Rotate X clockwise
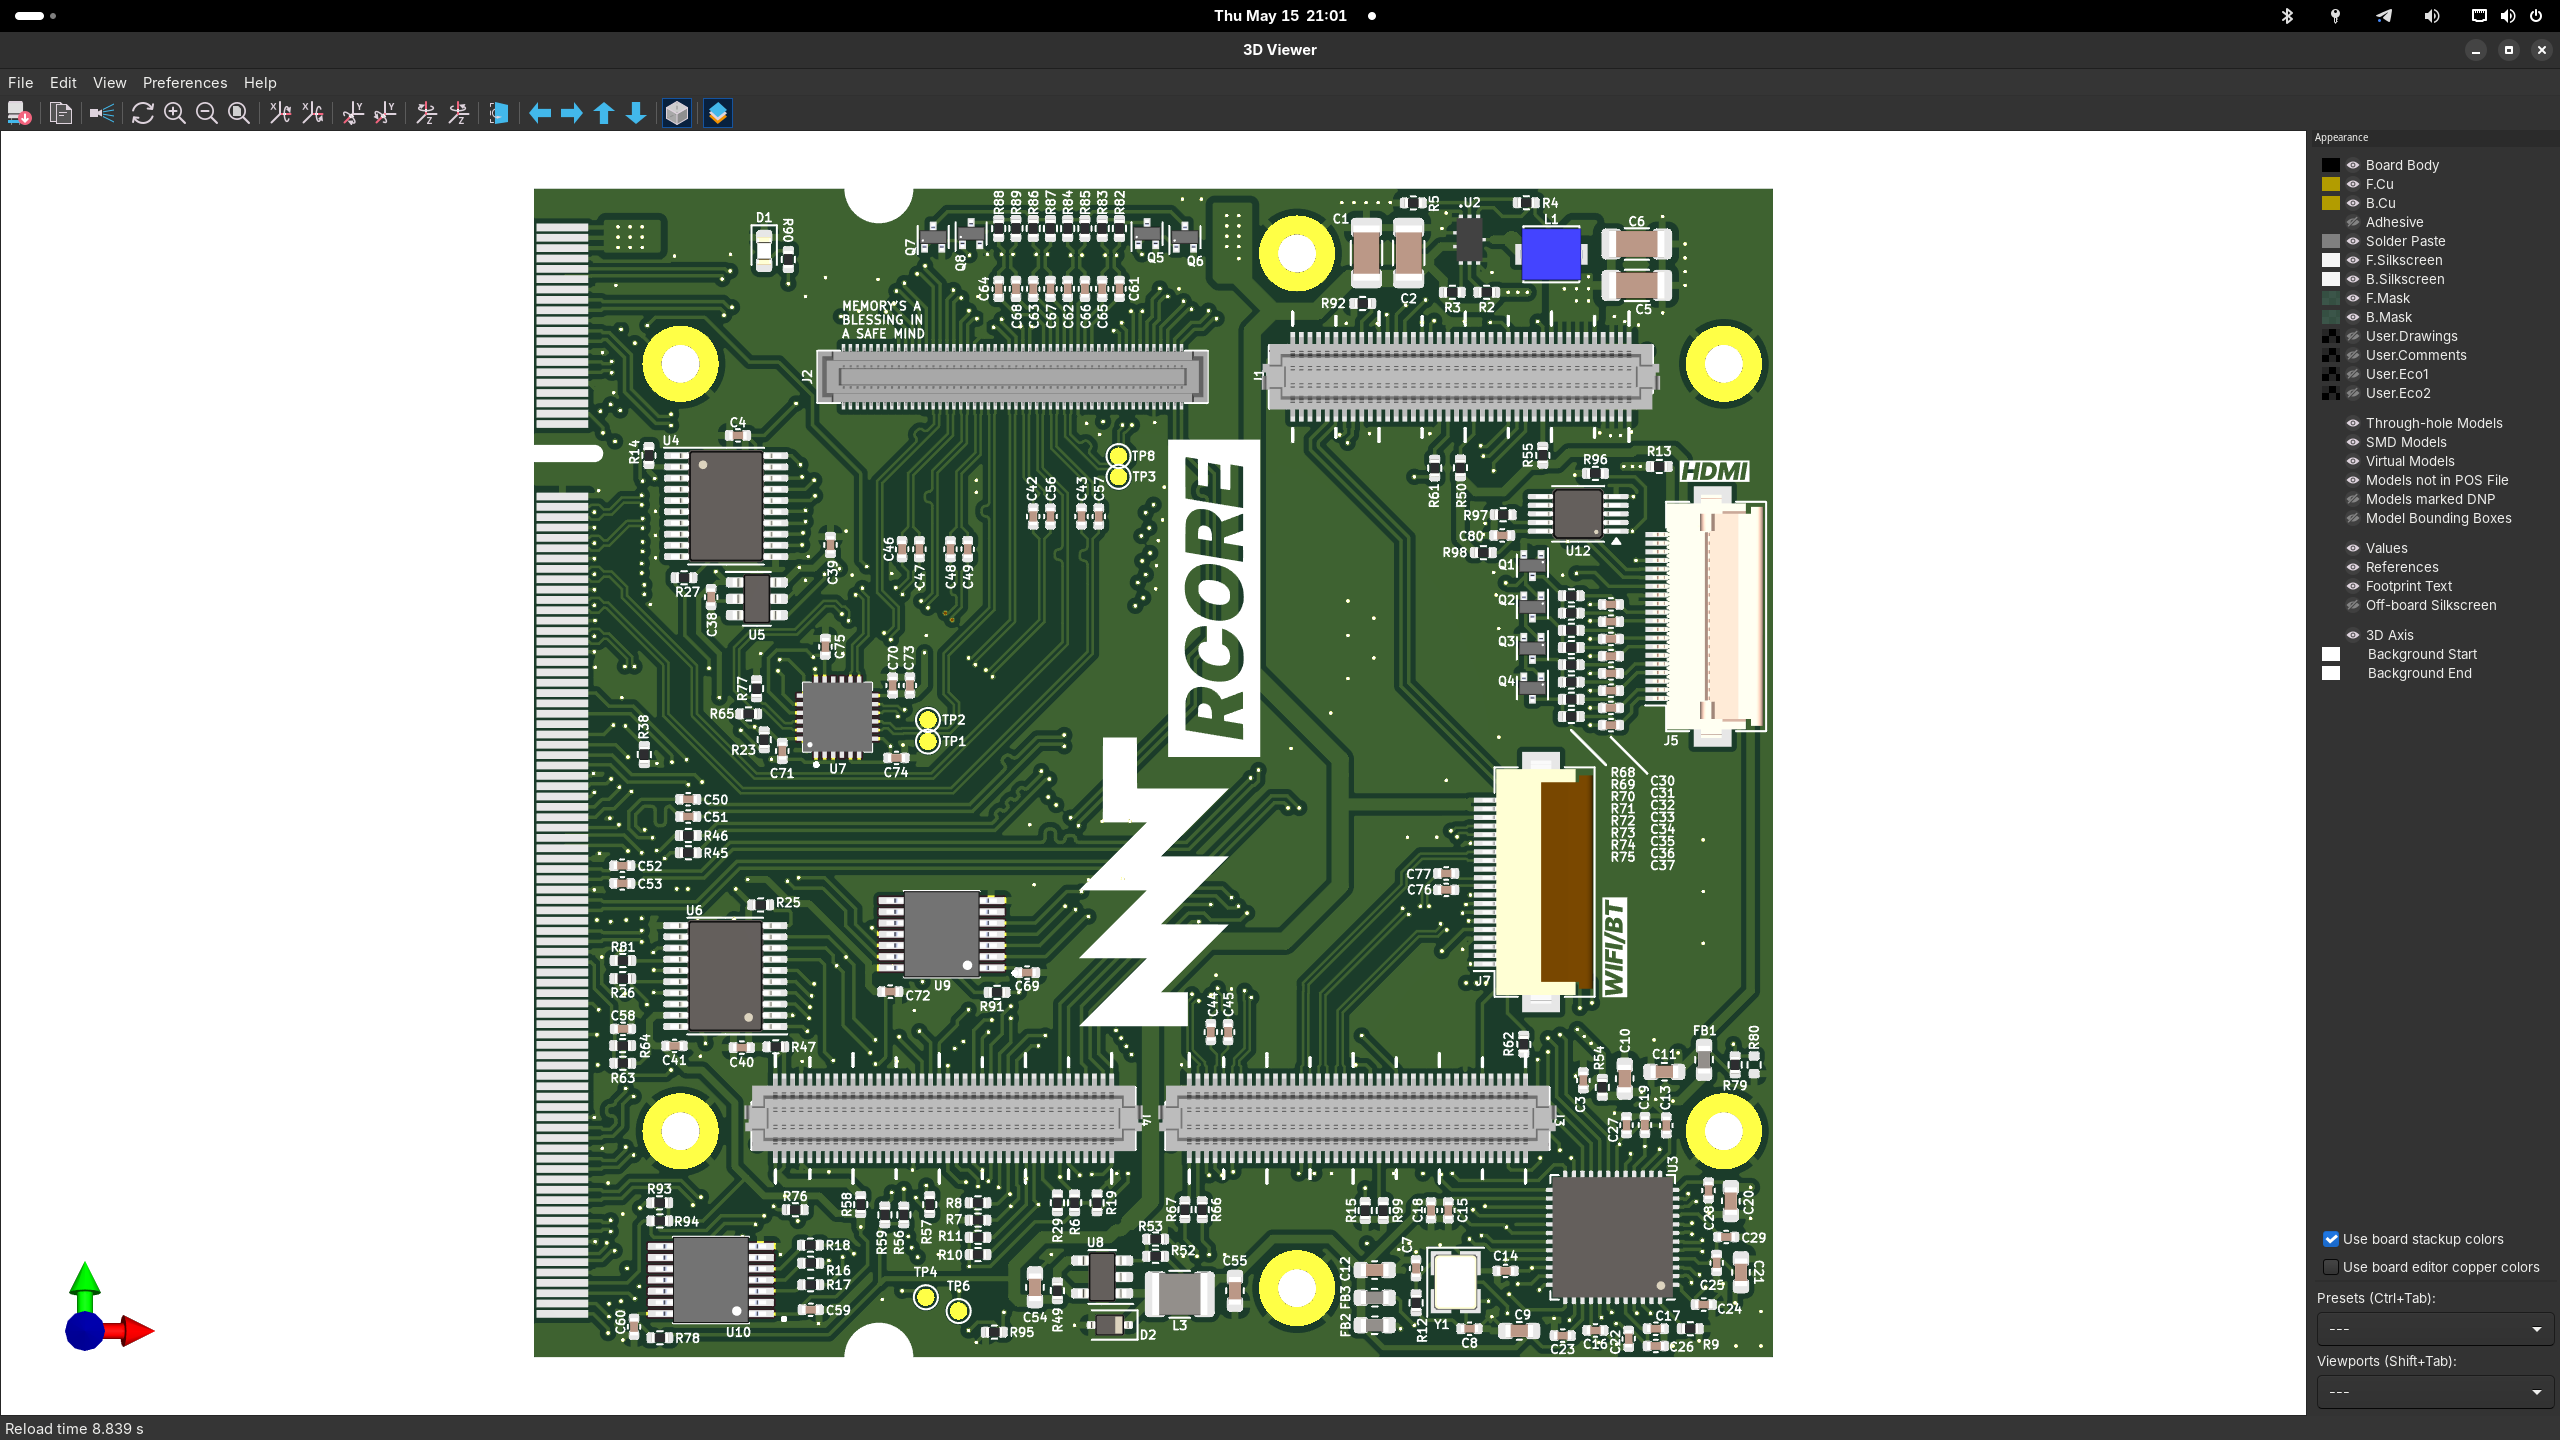Image resolution: width=2560 pixels, height=1440 pixels. pyautogui.click(x=281, y=113)
